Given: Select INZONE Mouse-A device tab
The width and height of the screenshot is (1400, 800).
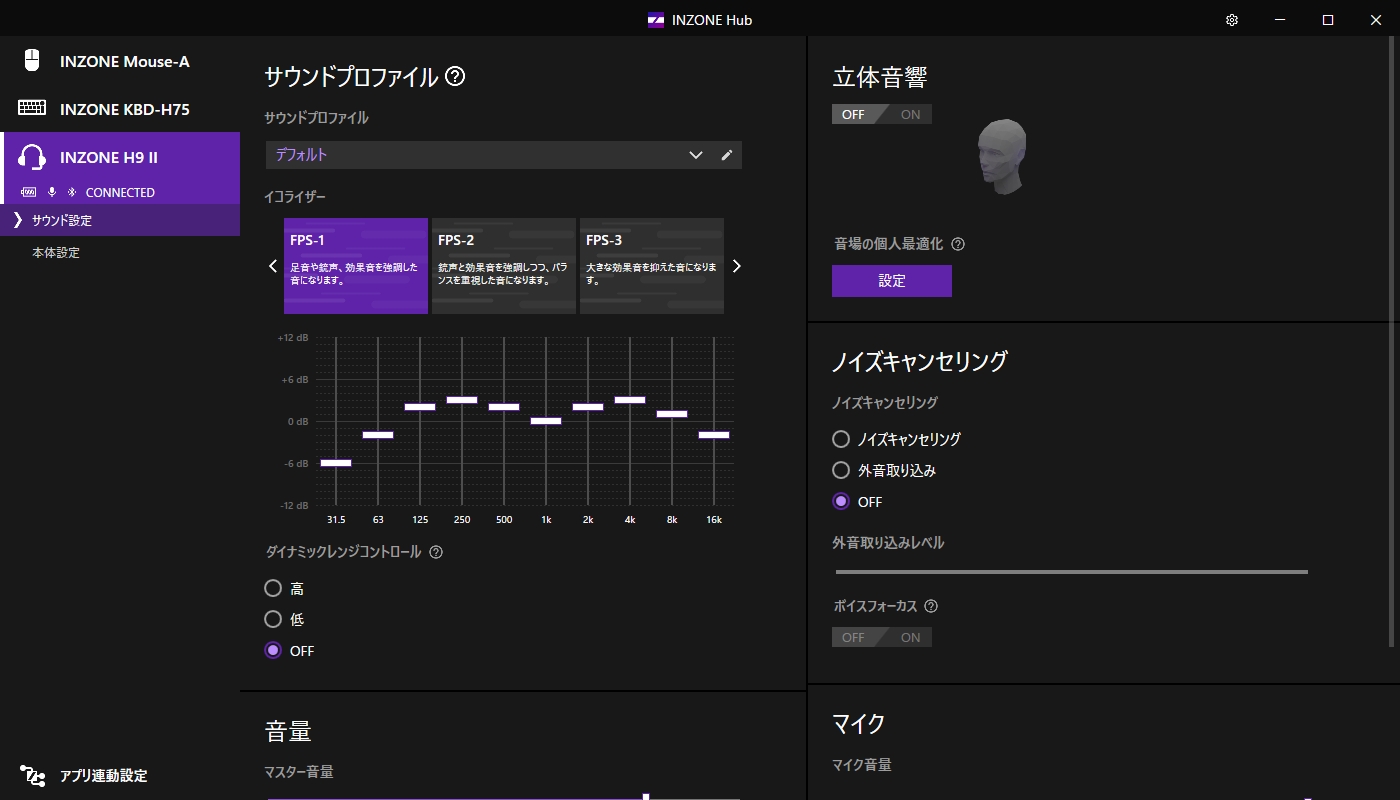Looking at the screenshot, I should 120,61.
